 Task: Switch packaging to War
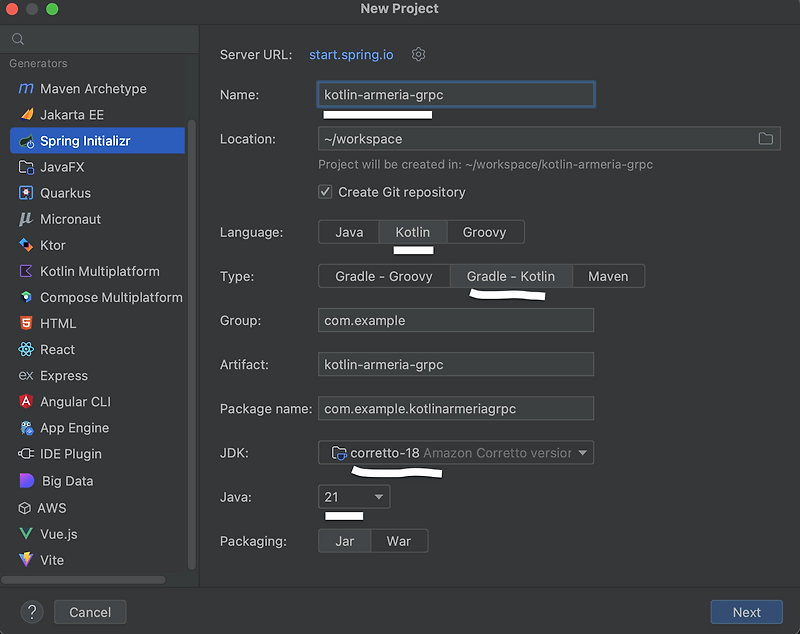[398, 540]
